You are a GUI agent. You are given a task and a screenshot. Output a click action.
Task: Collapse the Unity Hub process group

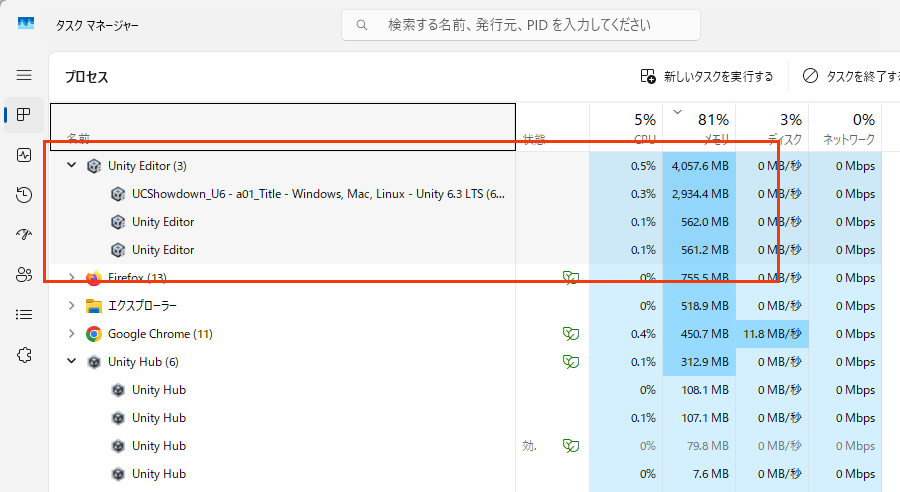[71, 361]
